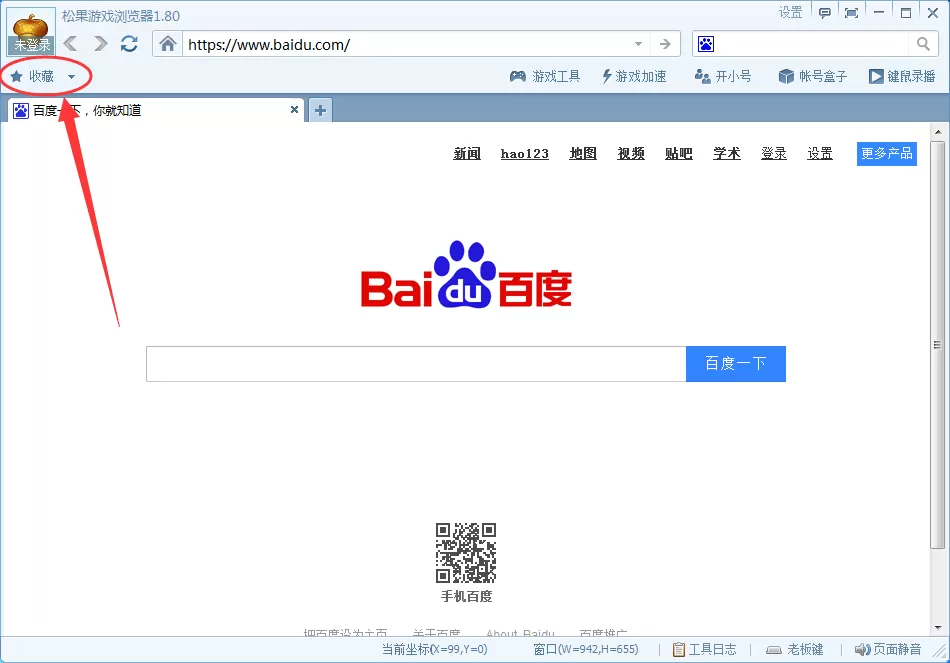The width and height of the screenshot is (950, 663).
Task: Go forward with the right arrow
Action: click(100, 44)
